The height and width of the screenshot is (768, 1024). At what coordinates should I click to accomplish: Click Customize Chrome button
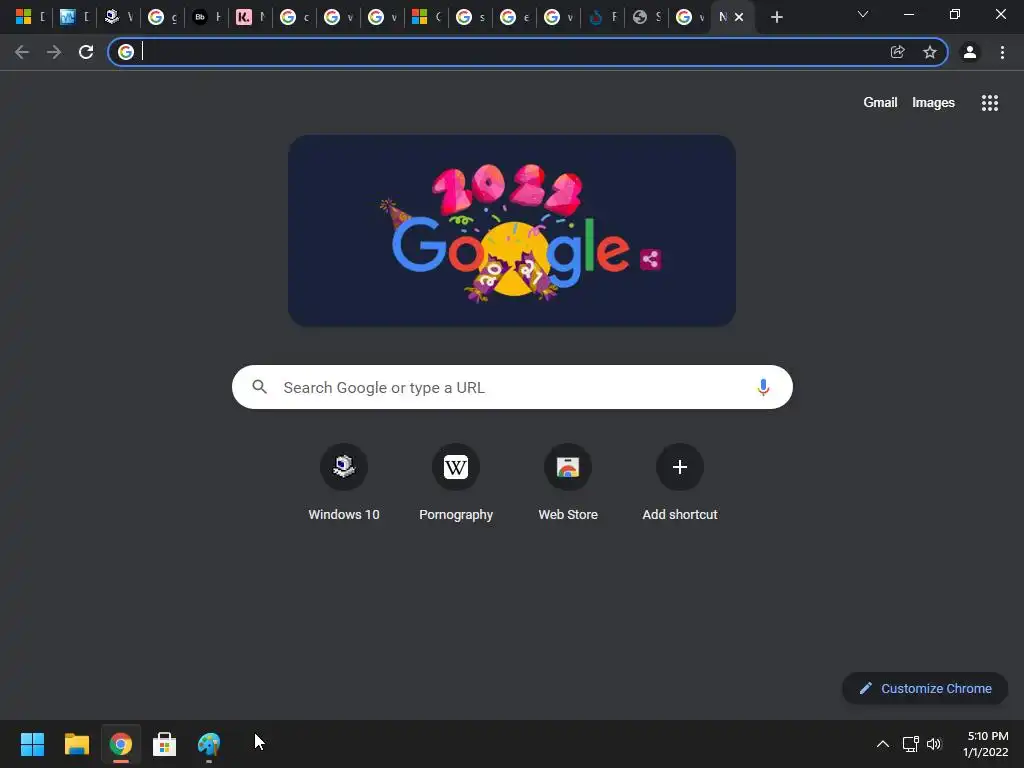(925, 688)
